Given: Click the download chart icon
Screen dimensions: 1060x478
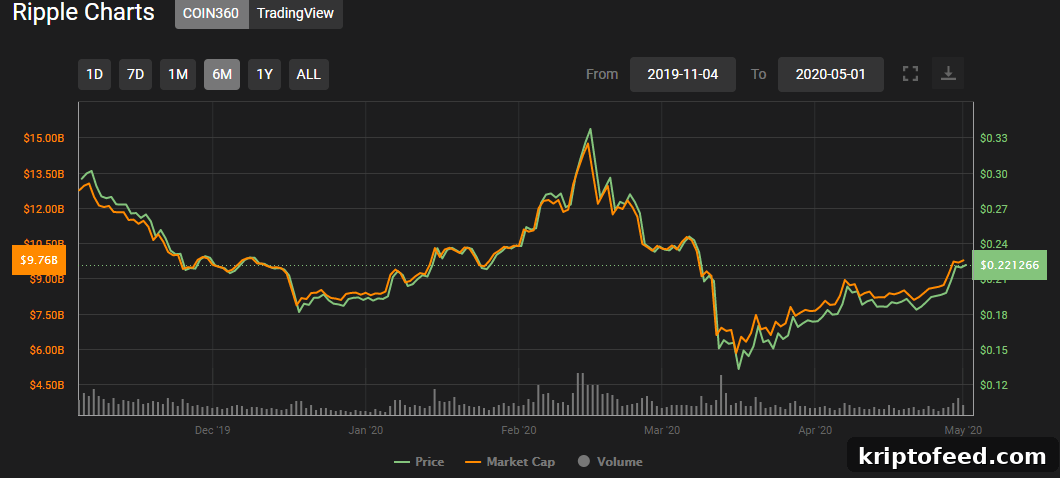Looking at the screenshot, I should pyautogui.click(x=948, y=74).
